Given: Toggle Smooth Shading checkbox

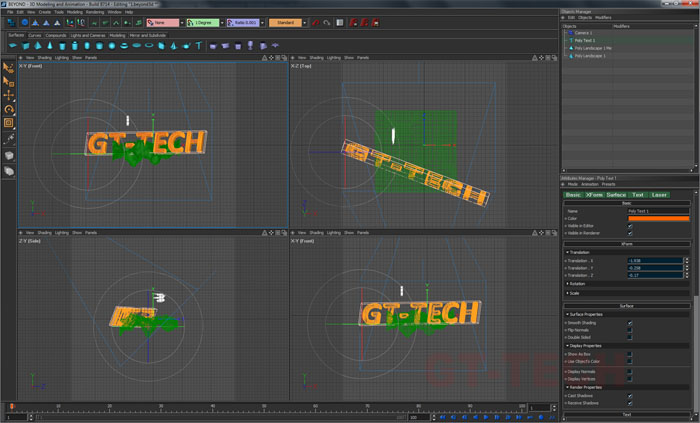Looking at the screenshot, I should pyautogui.click(x=630, y=323).
